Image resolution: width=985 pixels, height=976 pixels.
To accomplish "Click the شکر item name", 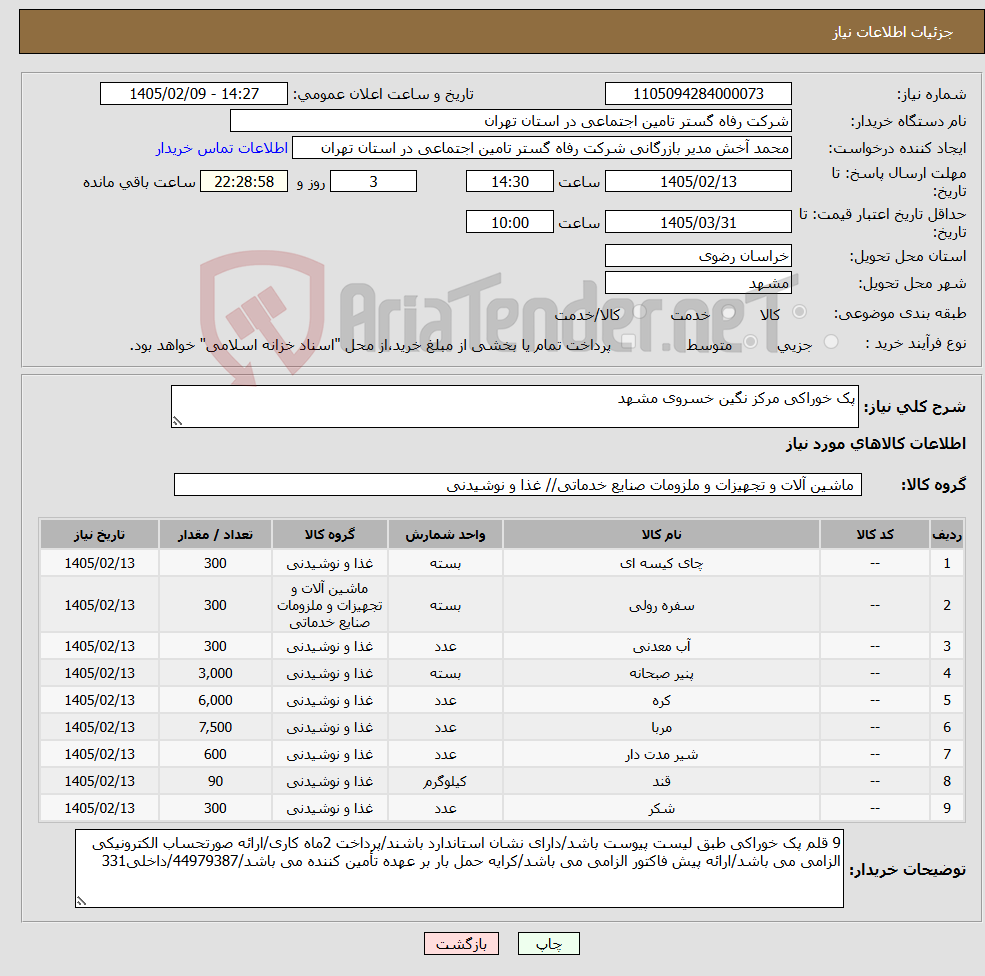I will coord(661,808).
